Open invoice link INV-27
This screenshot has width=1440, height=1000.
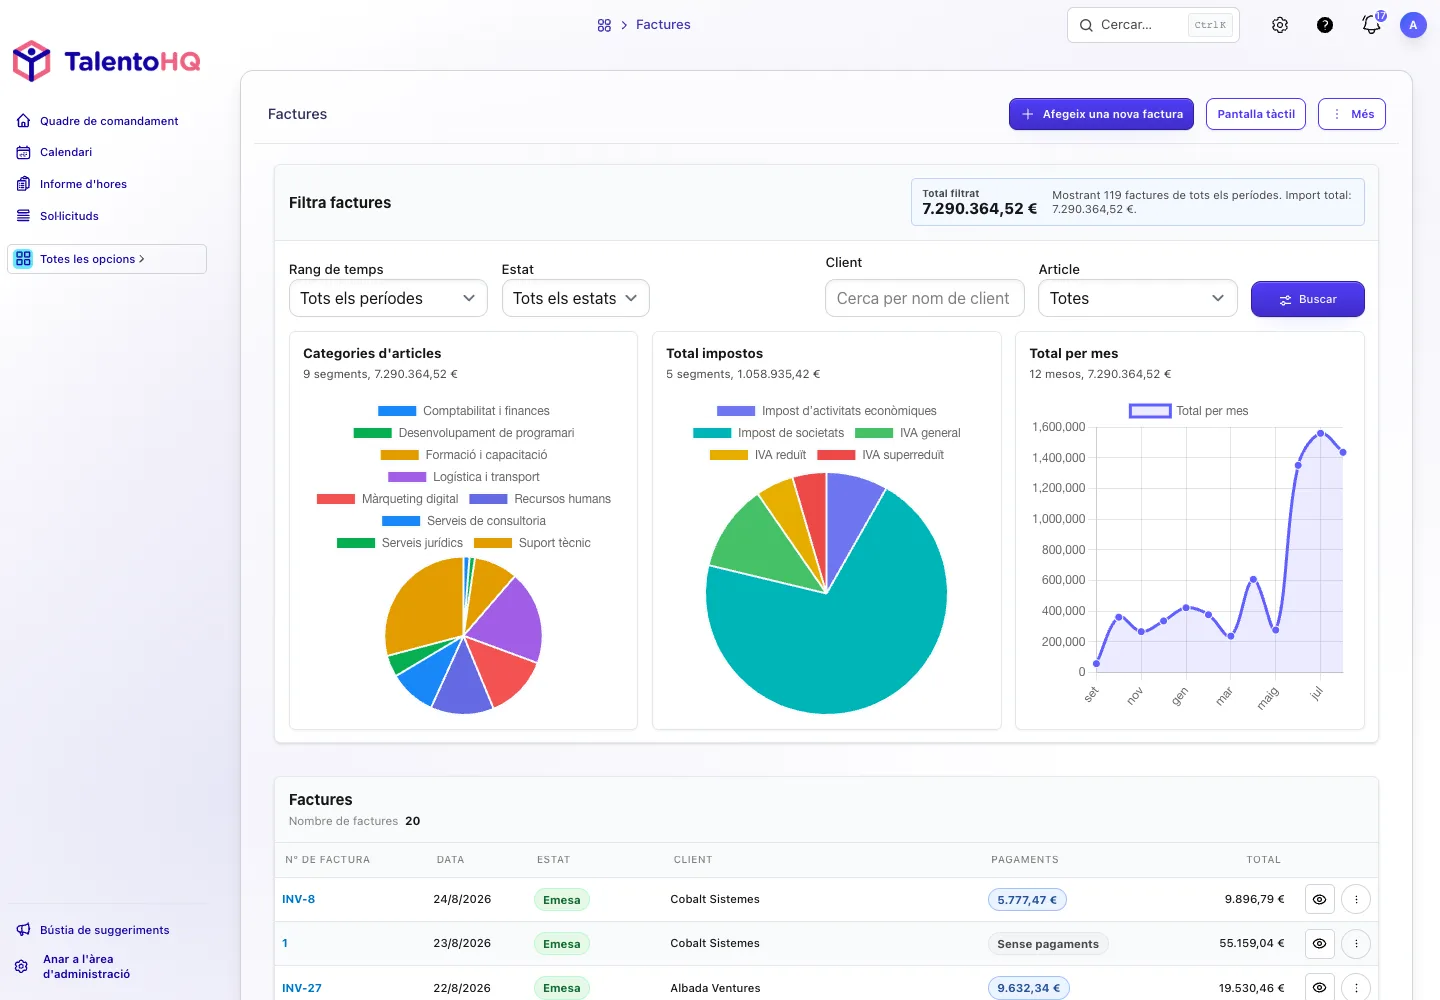coord(302,988)
